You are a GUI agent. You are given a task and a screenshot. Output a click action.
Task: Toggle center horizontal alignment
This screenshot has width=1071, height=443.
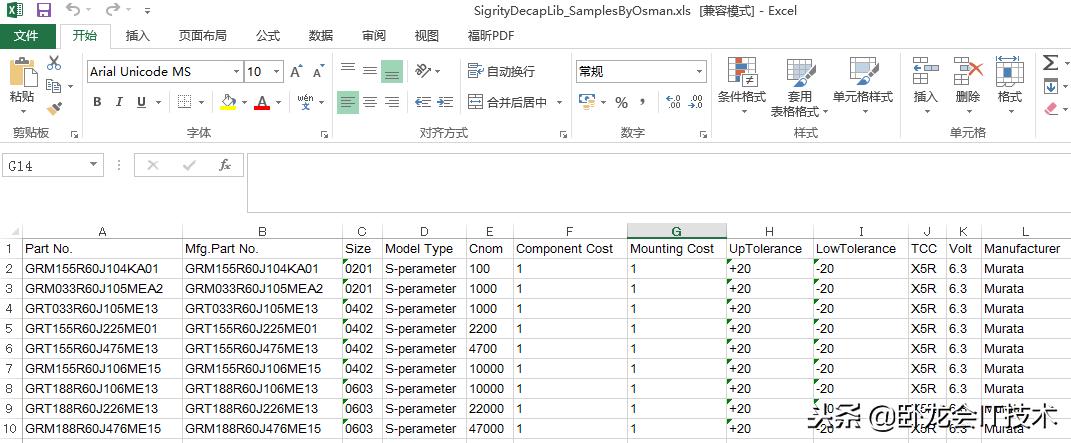[x=370, y=102]
